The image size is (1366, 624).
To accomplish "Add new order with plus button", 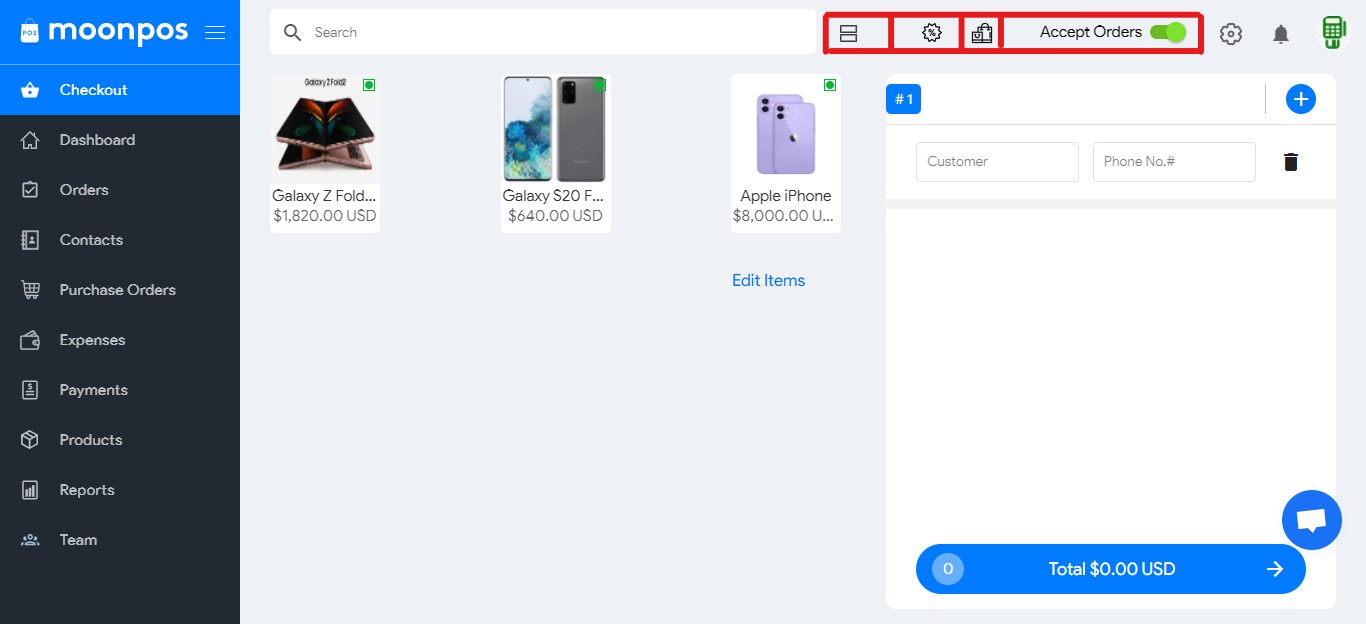I will click(1301, 99).
